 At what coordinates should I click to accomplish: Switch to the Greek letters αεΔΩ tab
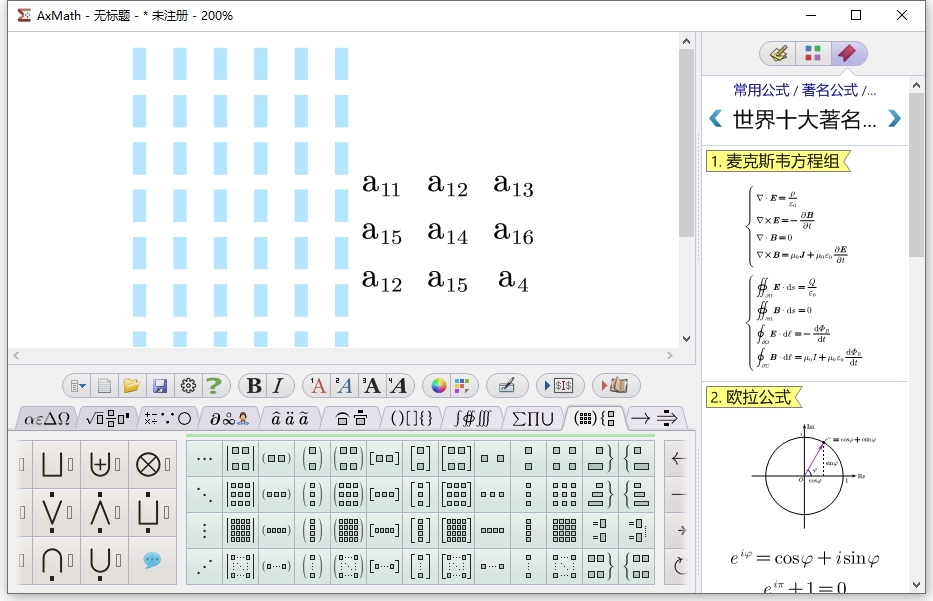(48, 419)
